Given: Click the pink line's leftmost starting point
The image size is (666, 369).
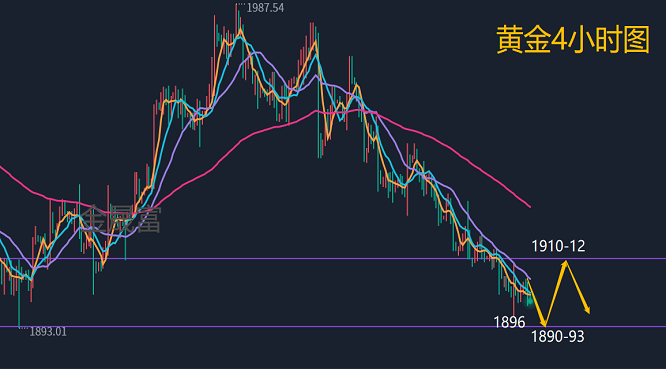Looking at the screenshot, I should coord(1,168).
